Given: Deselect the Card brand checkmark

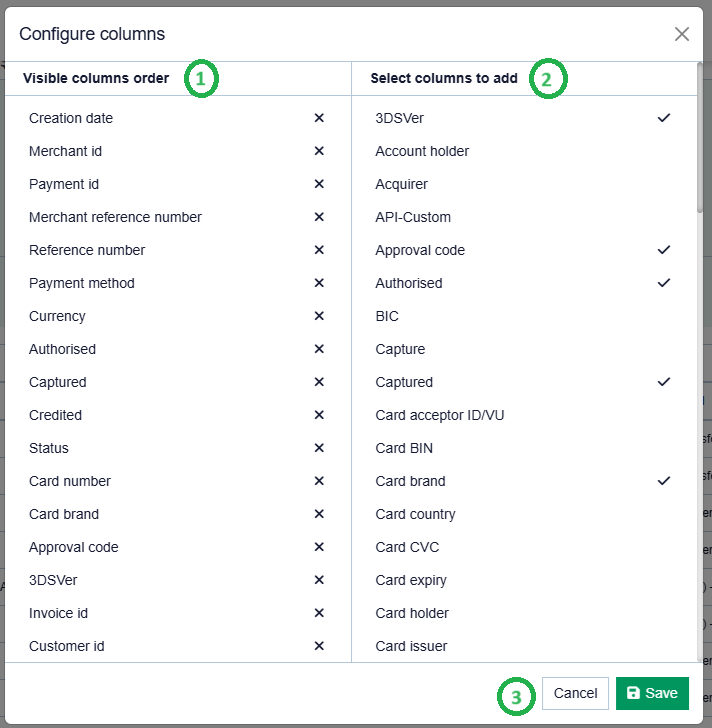Looking at the screenshot, I should point(663,481).
